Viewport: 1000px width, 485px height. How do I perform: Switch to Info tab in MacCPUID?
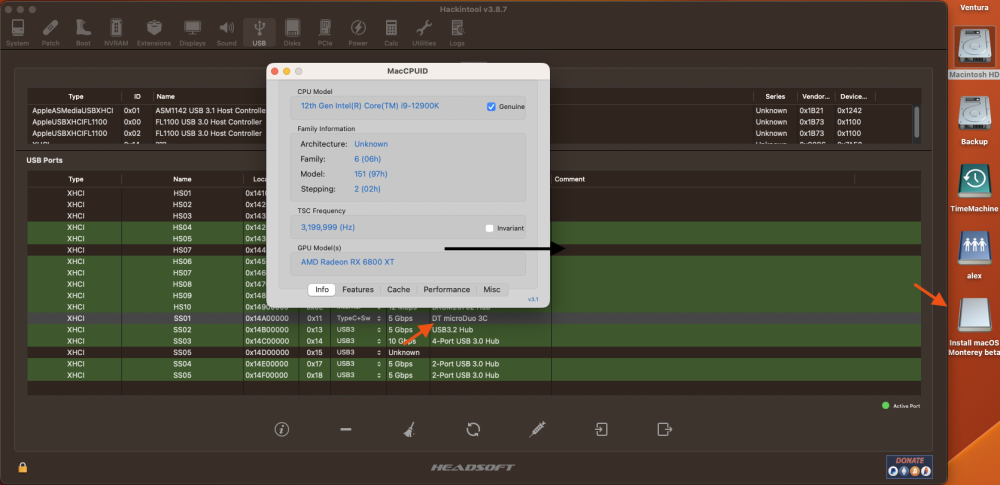[322, 290]
